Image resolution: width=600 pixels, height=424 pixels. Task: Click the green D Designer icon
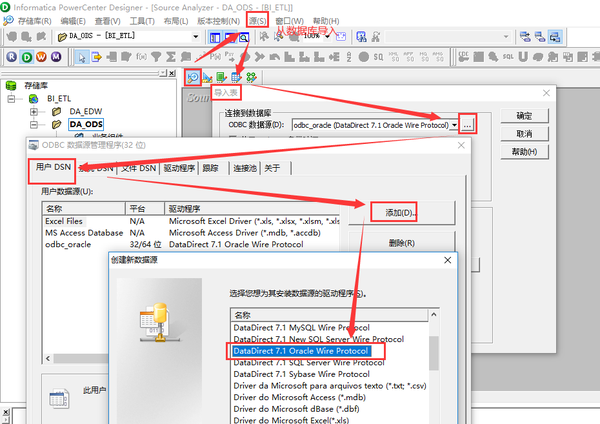point(26,57)
